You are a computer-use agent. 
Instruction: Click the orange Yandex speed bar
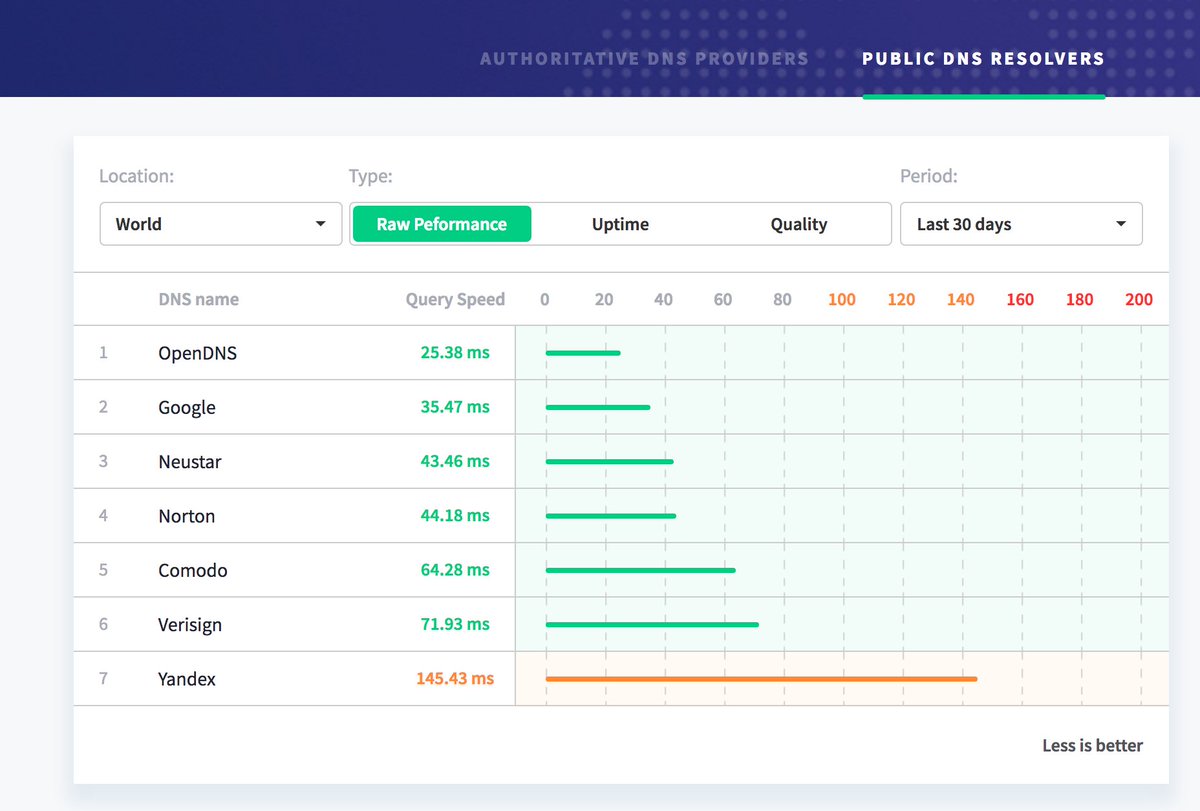(x=761, y=679)
